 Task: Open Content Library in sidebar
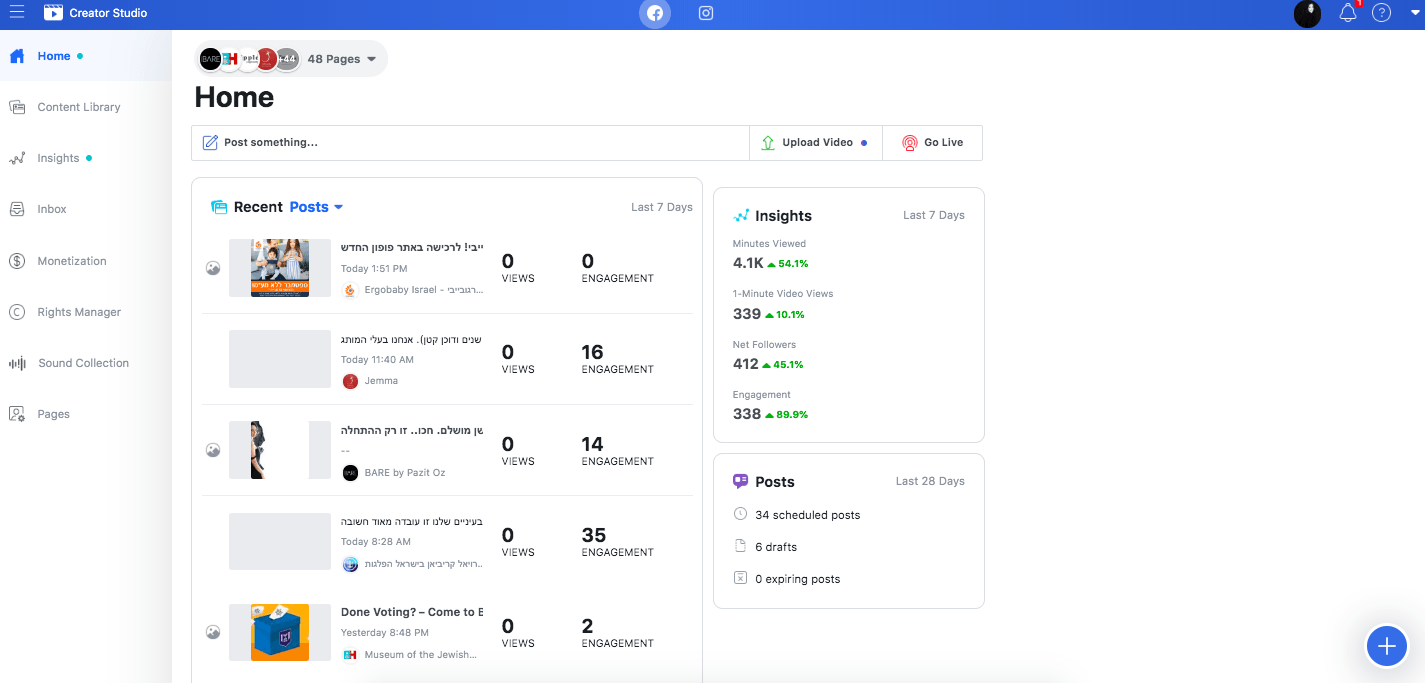coord(79,107)
